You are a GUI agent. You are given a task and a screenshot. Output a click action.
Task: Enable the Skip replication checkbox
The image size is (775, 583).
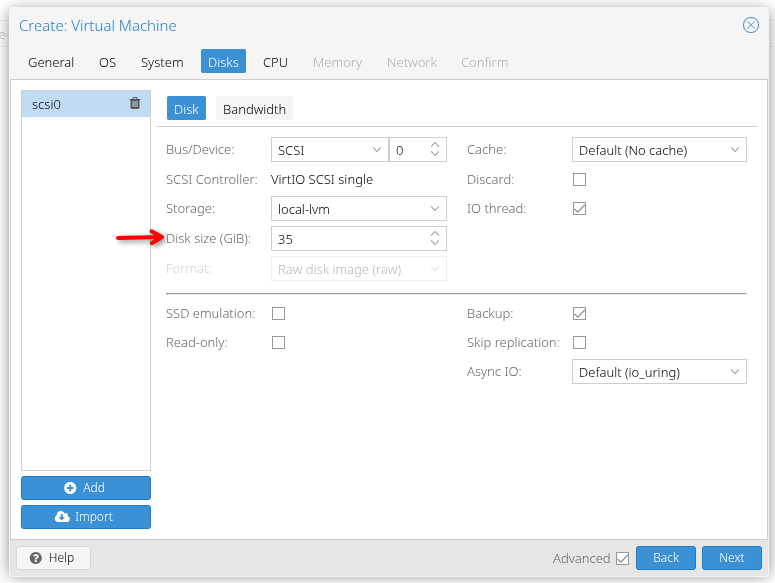[x=579, y=342]
